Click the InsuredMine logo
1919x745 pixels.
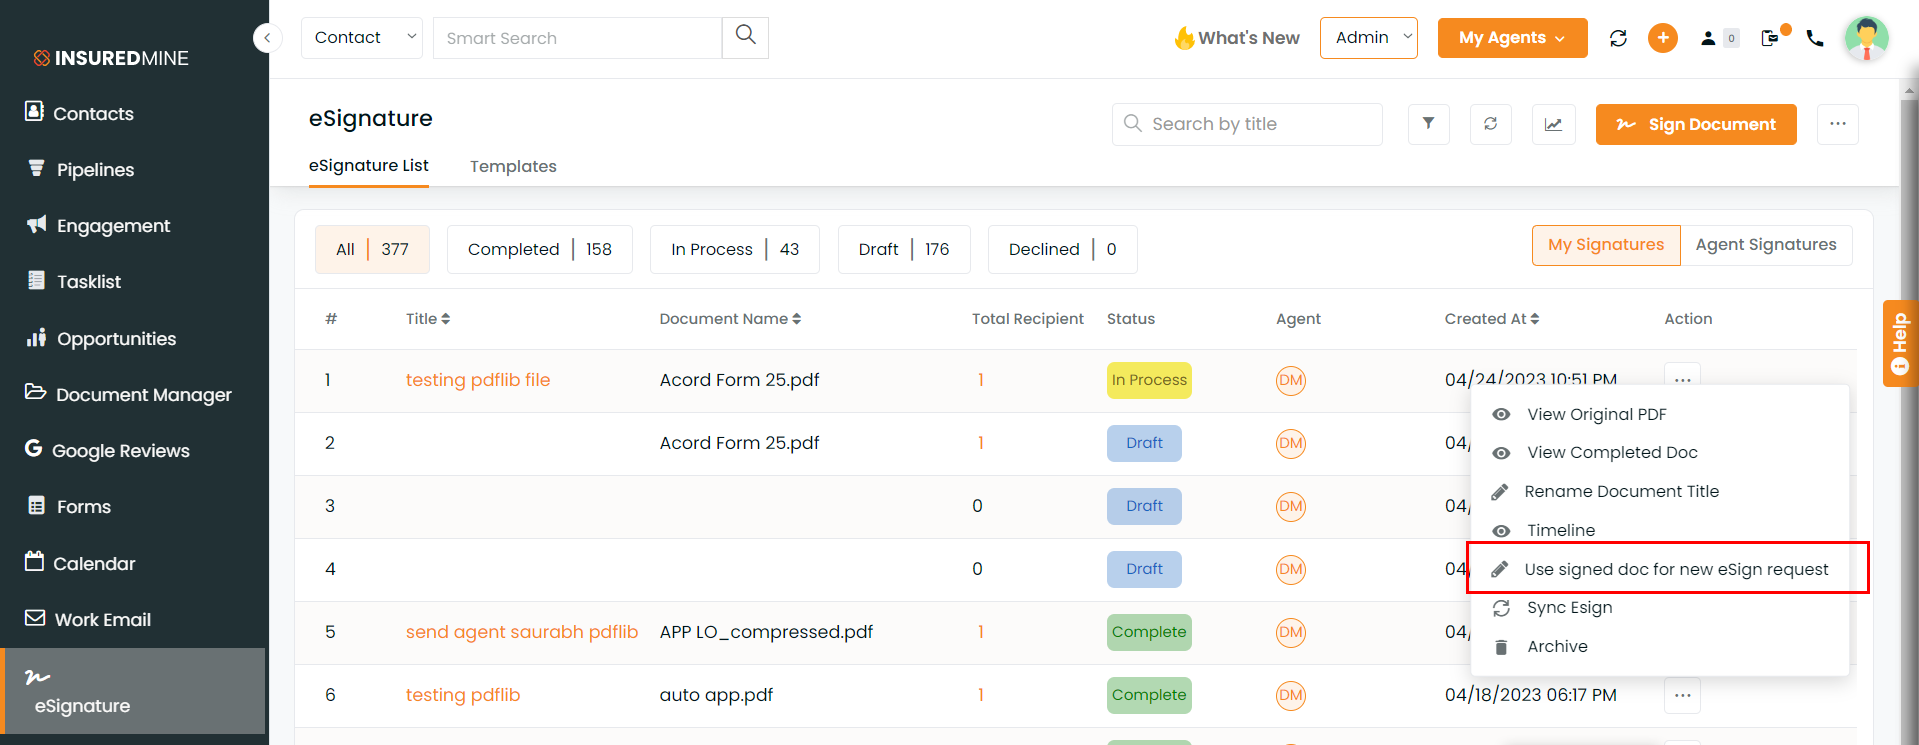click(x=110, y=58)
